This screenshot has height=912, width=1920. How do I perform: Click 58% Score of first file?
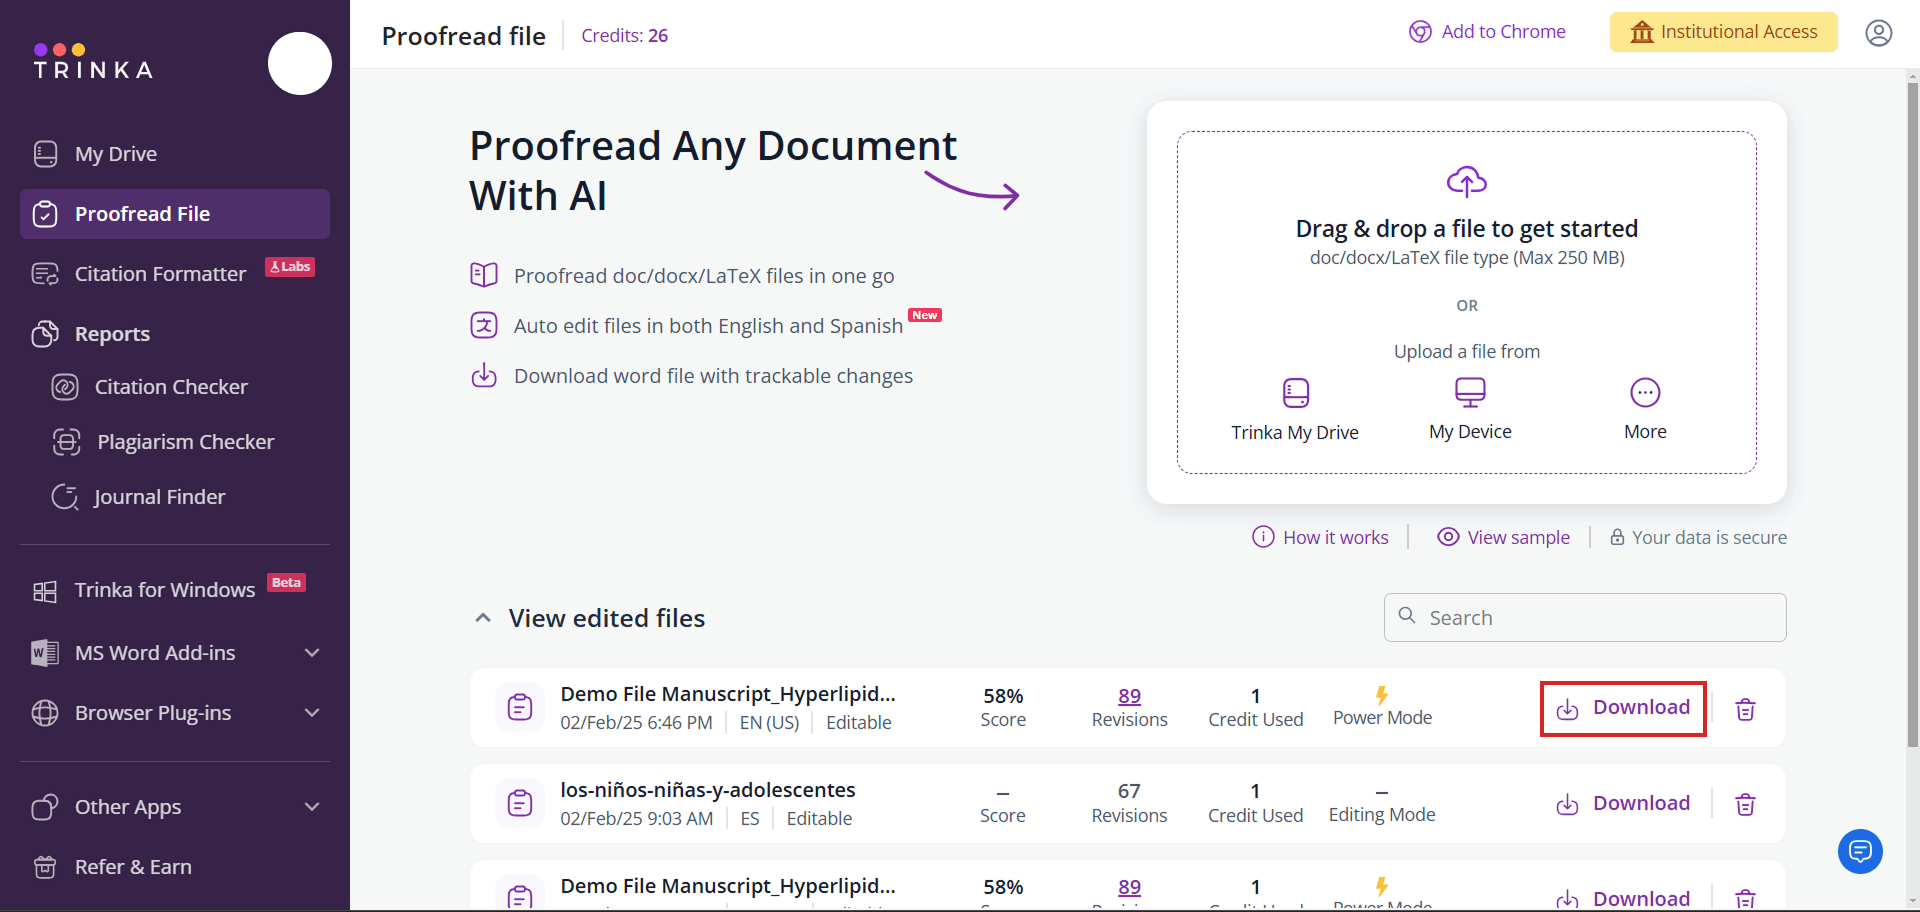pos(1003,707)
